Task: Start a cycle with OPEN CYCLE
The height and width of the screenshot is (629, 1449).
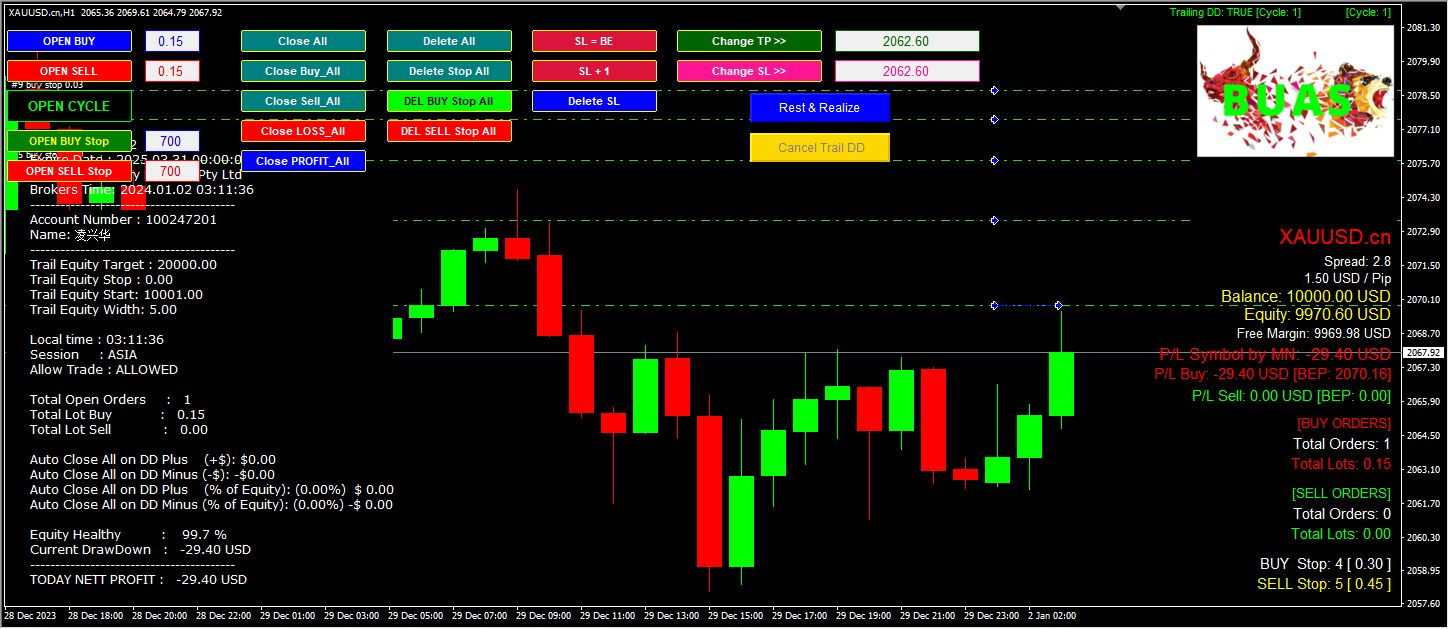Action: point(69,106)
